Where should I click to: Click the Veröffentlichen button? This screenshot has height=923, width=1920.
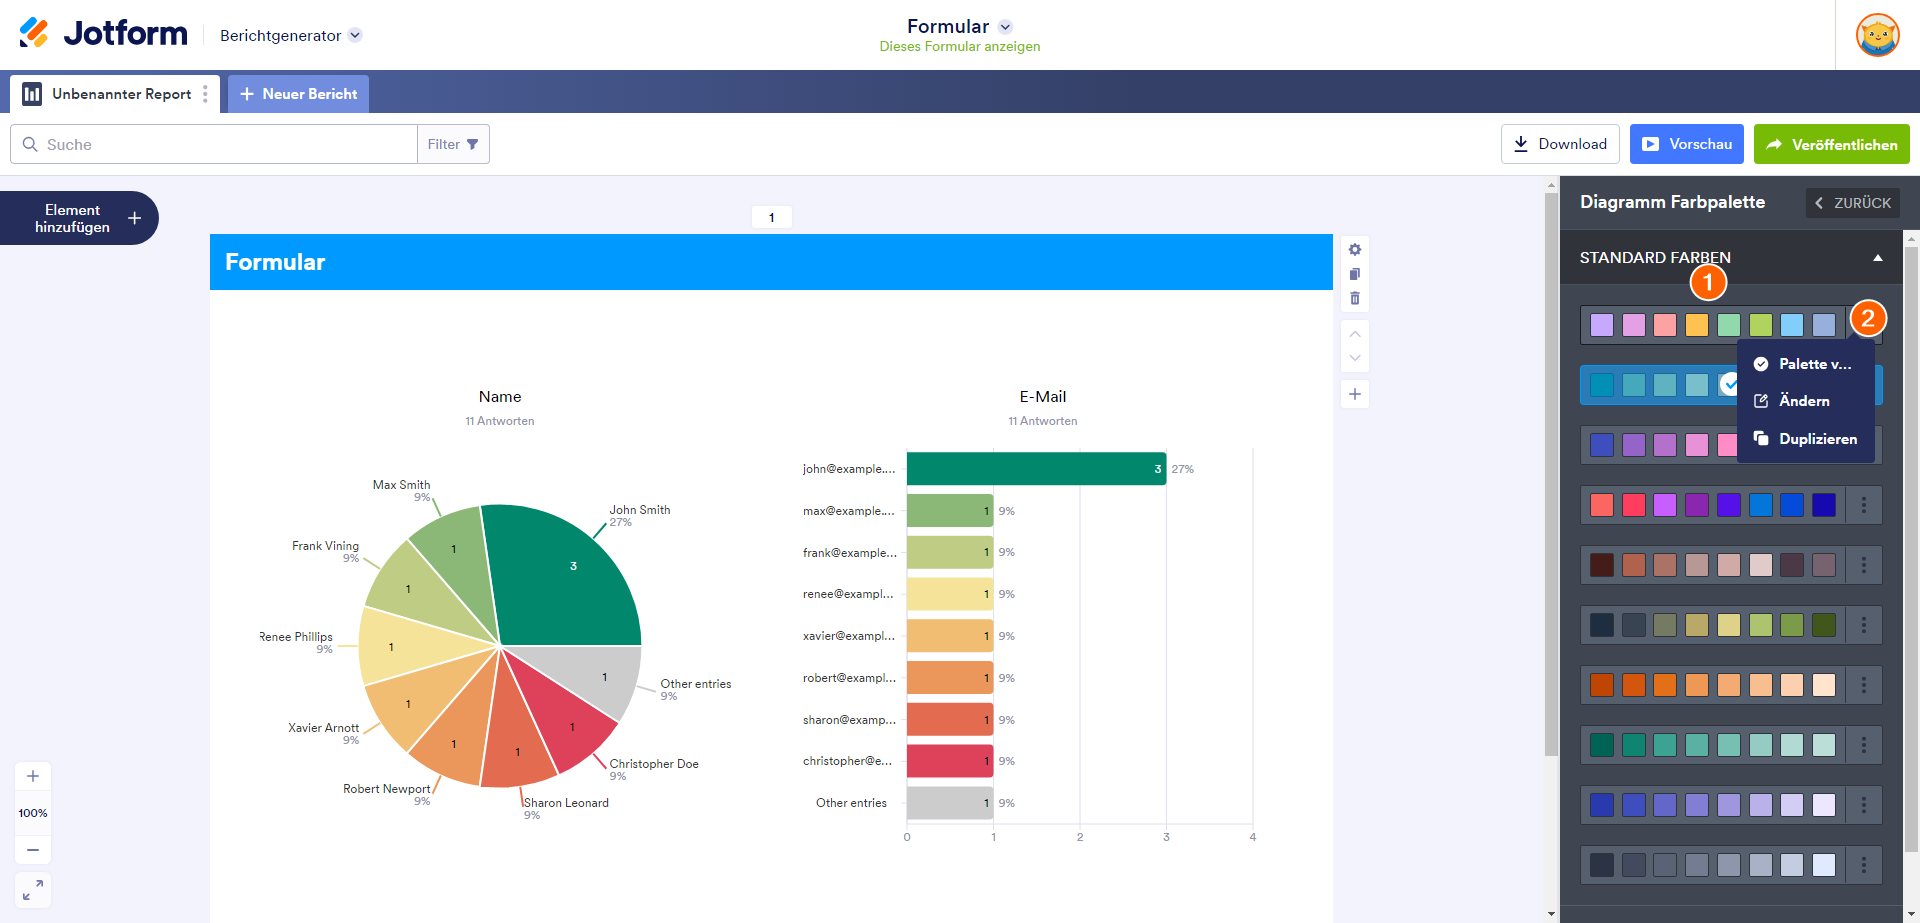coord(1831,144)
